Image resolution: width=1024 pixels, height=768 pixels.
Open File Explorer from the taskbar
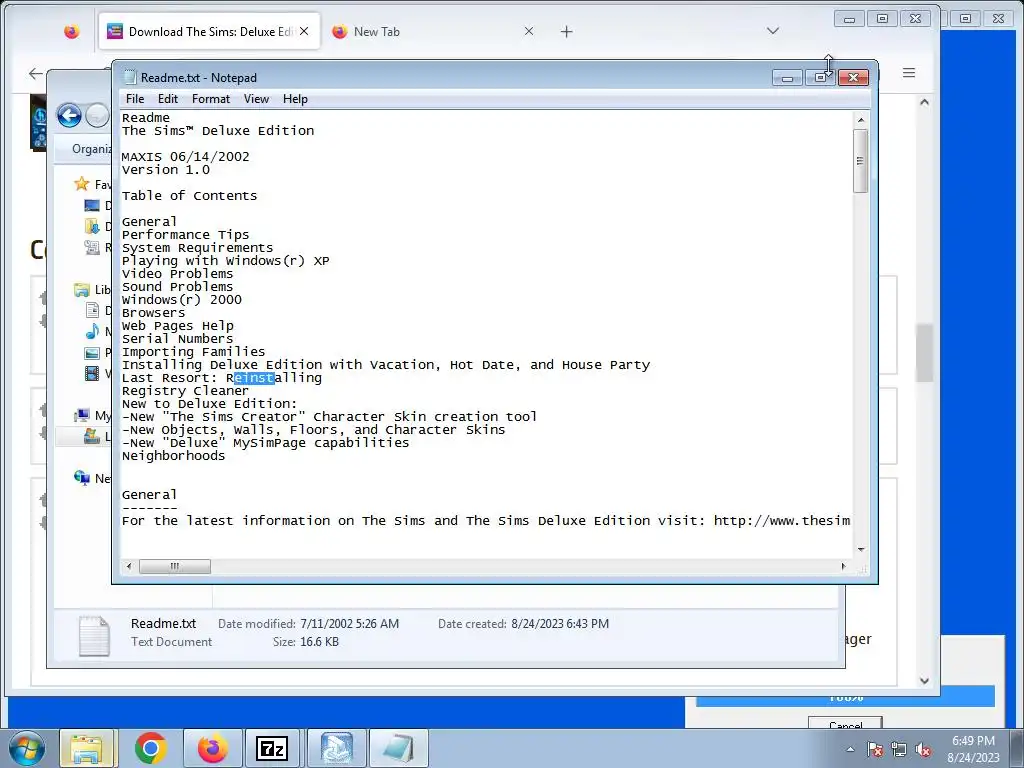coord(87,748)
